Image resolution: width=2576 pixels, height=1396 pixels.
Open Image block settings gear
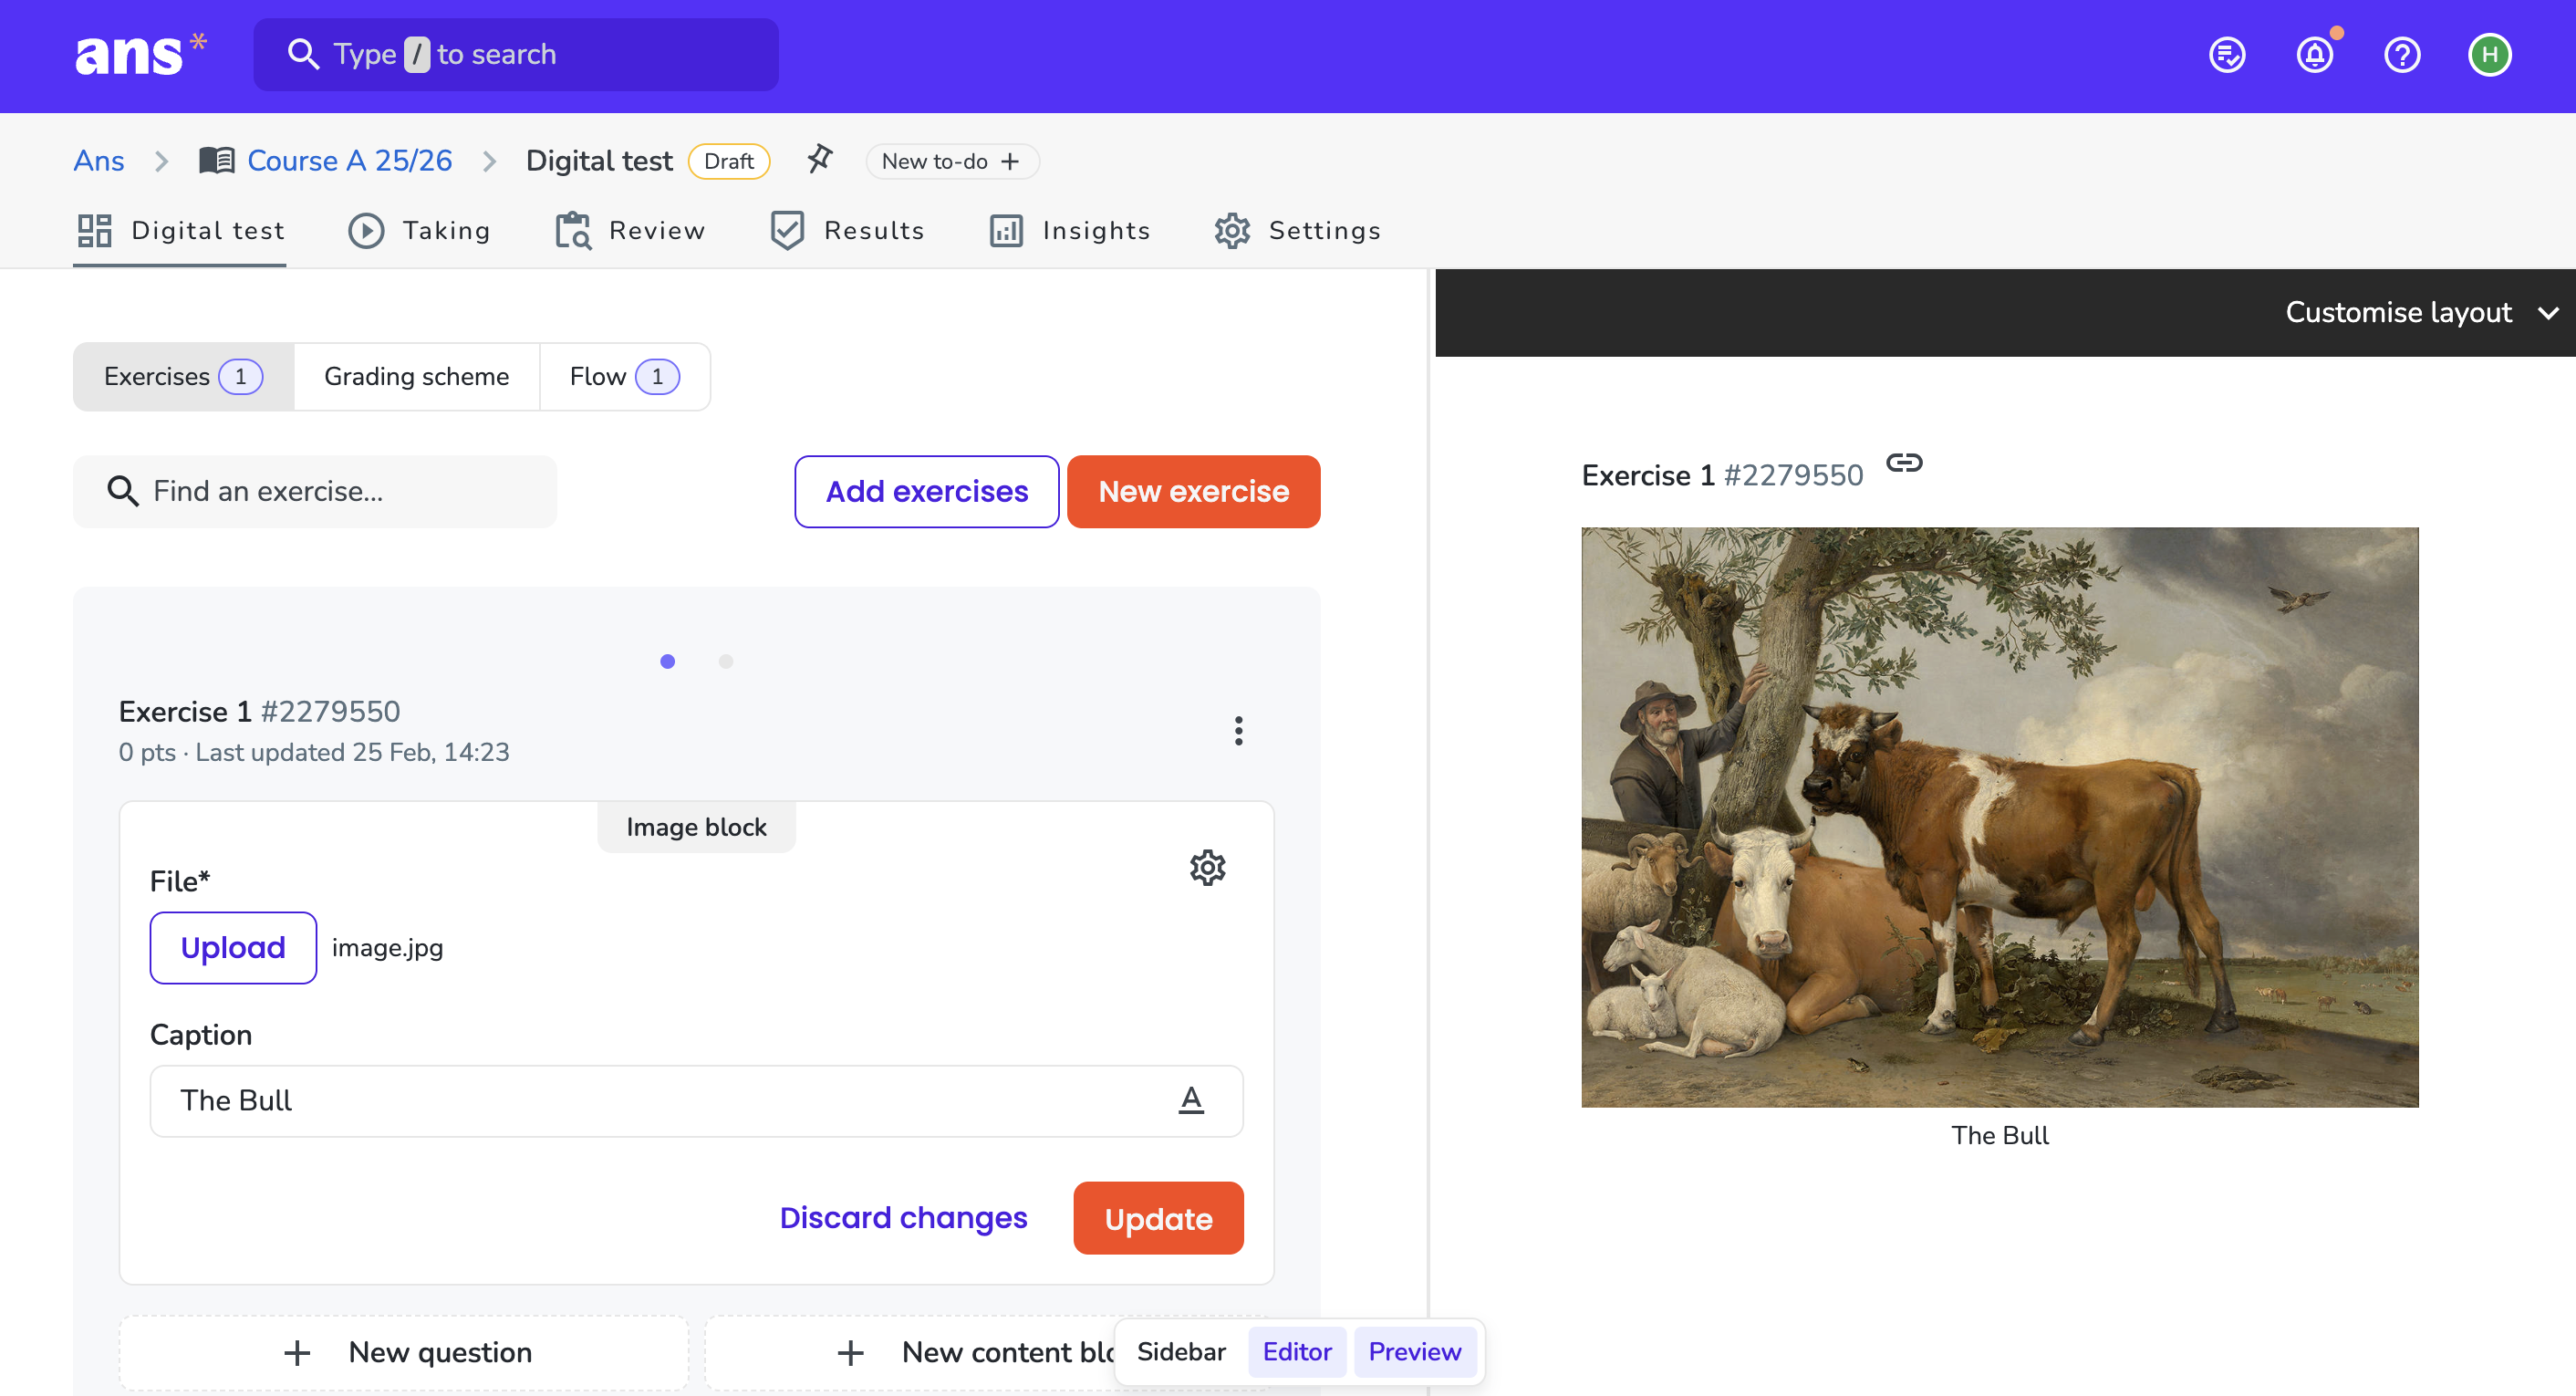coord(1207,868)
